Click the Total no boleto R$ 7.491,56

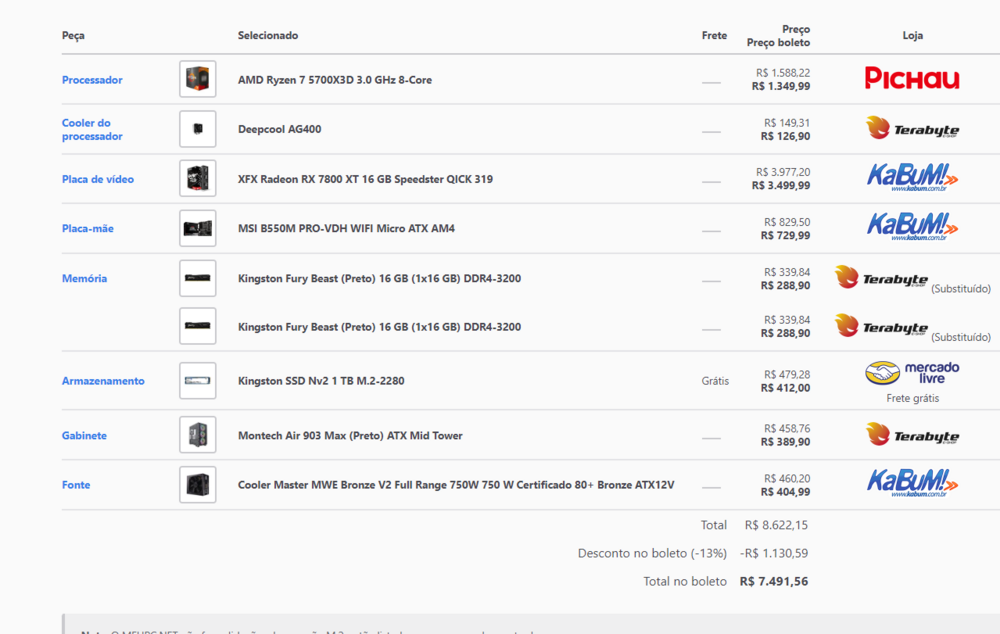point(774,581)
